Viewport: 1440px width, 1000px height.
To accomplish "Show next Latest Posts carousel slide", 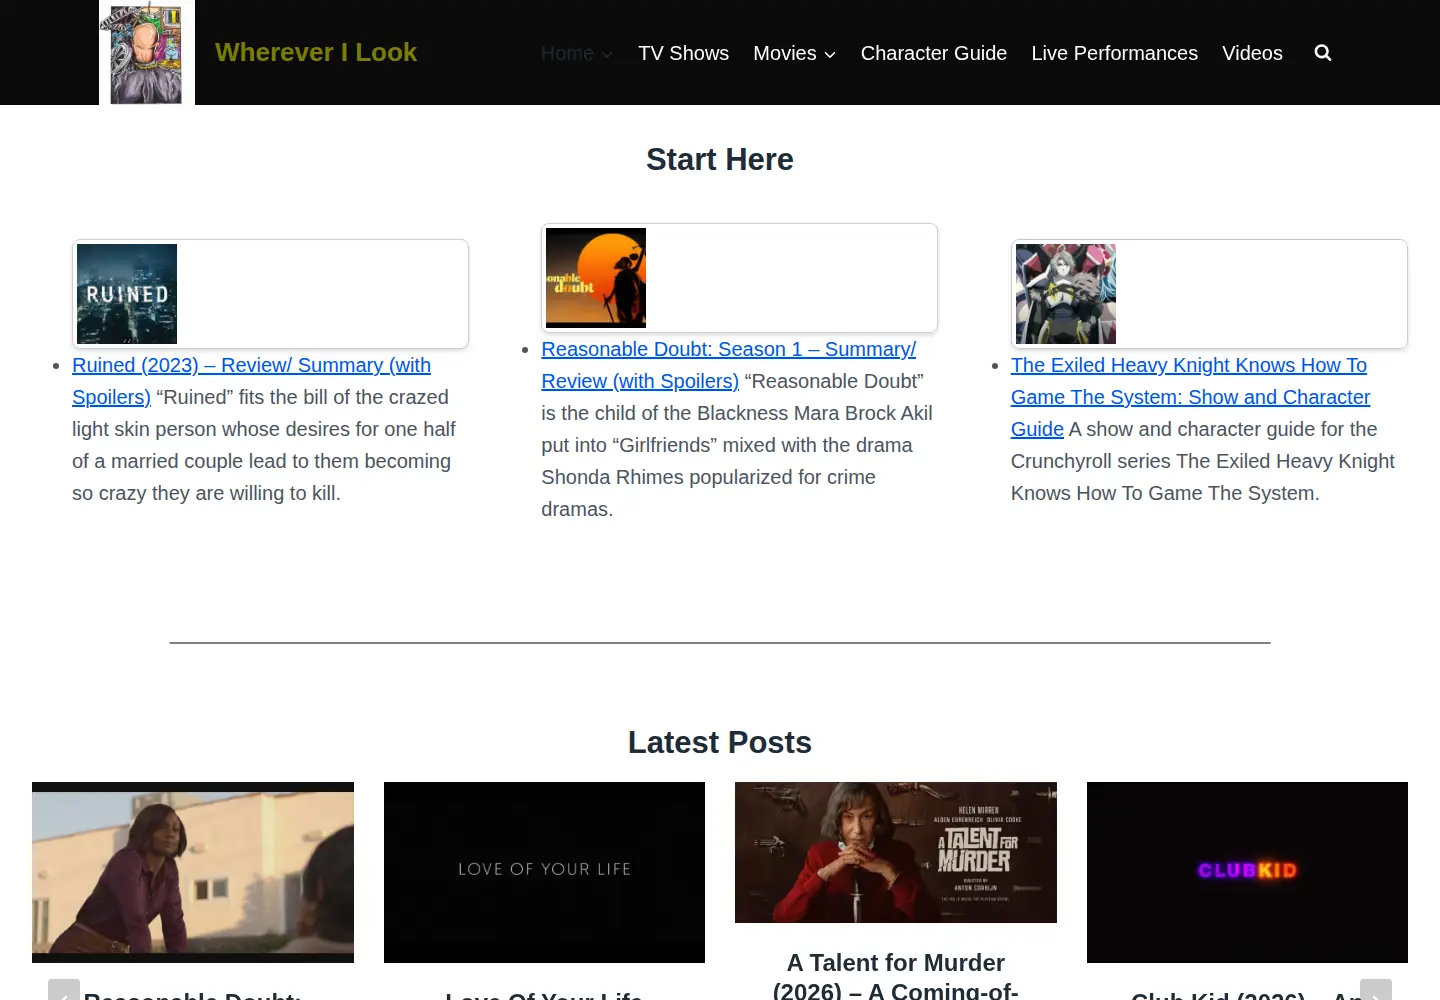I will tap(1376, 992).
